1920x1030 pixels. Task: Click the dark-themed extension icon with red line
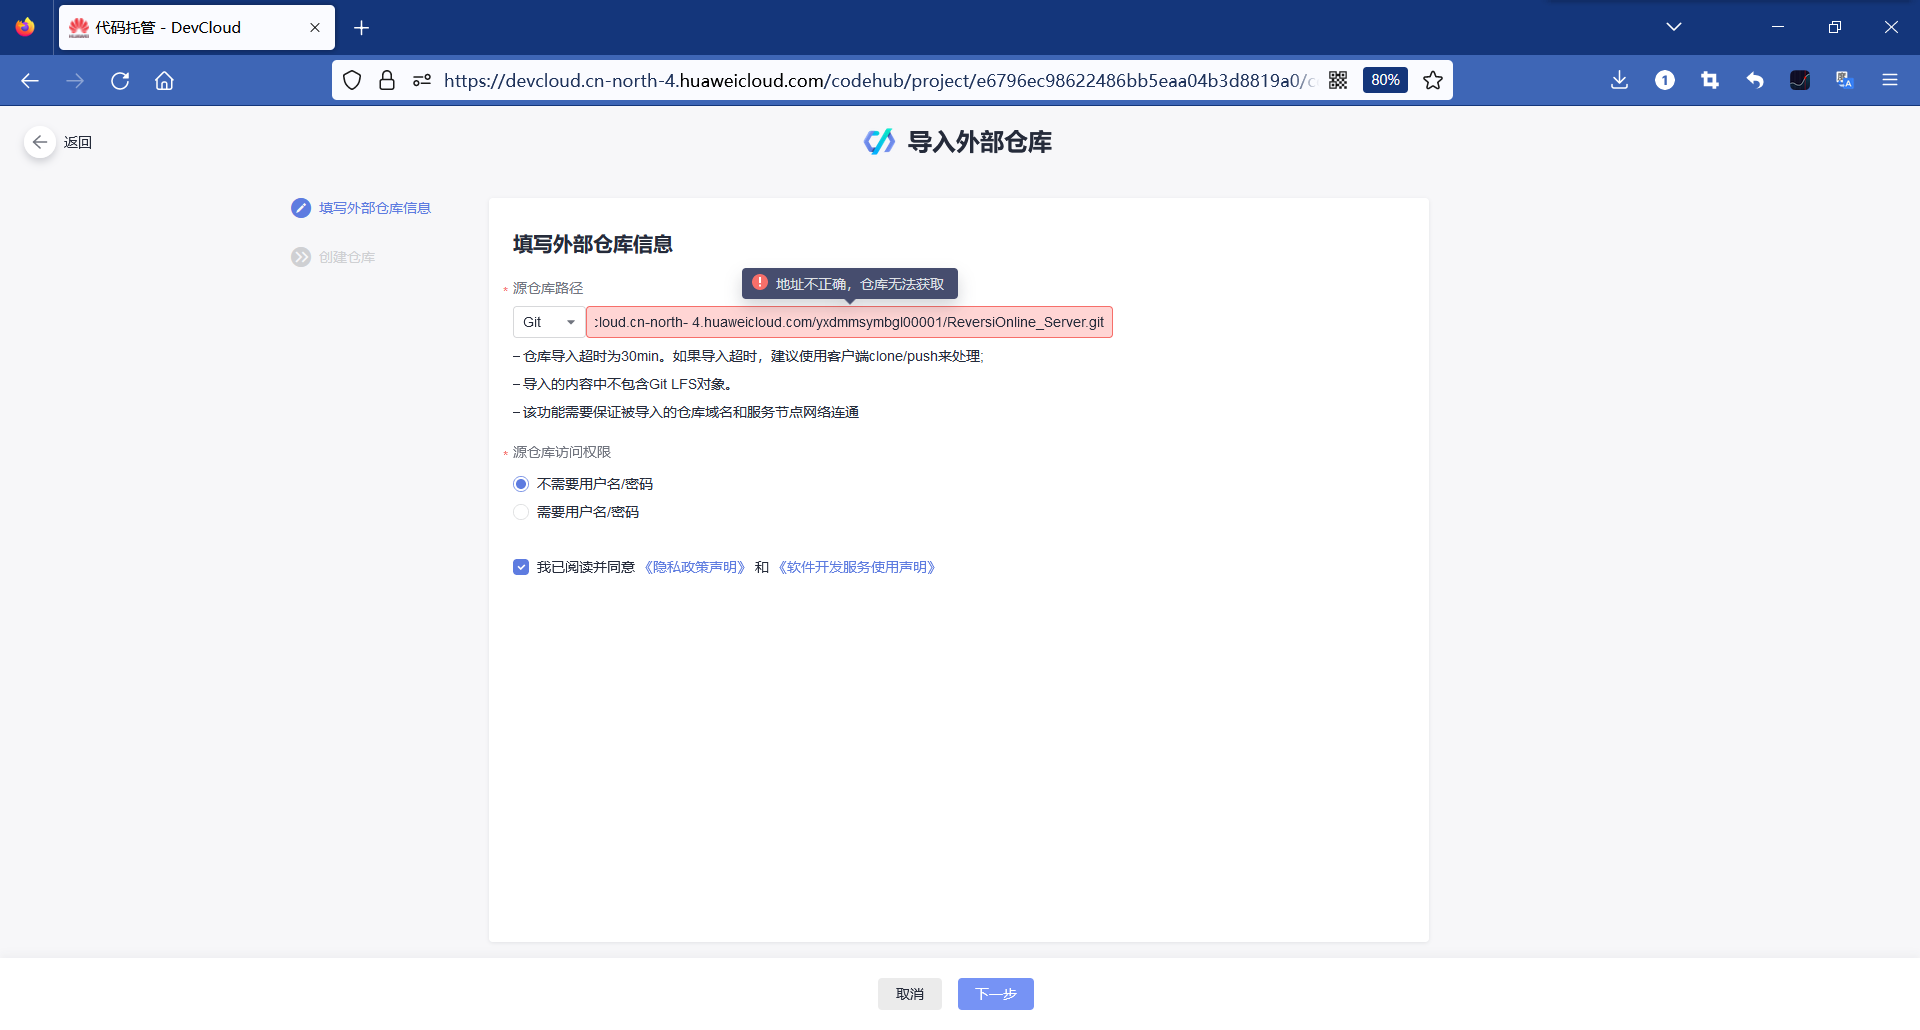1800,80
